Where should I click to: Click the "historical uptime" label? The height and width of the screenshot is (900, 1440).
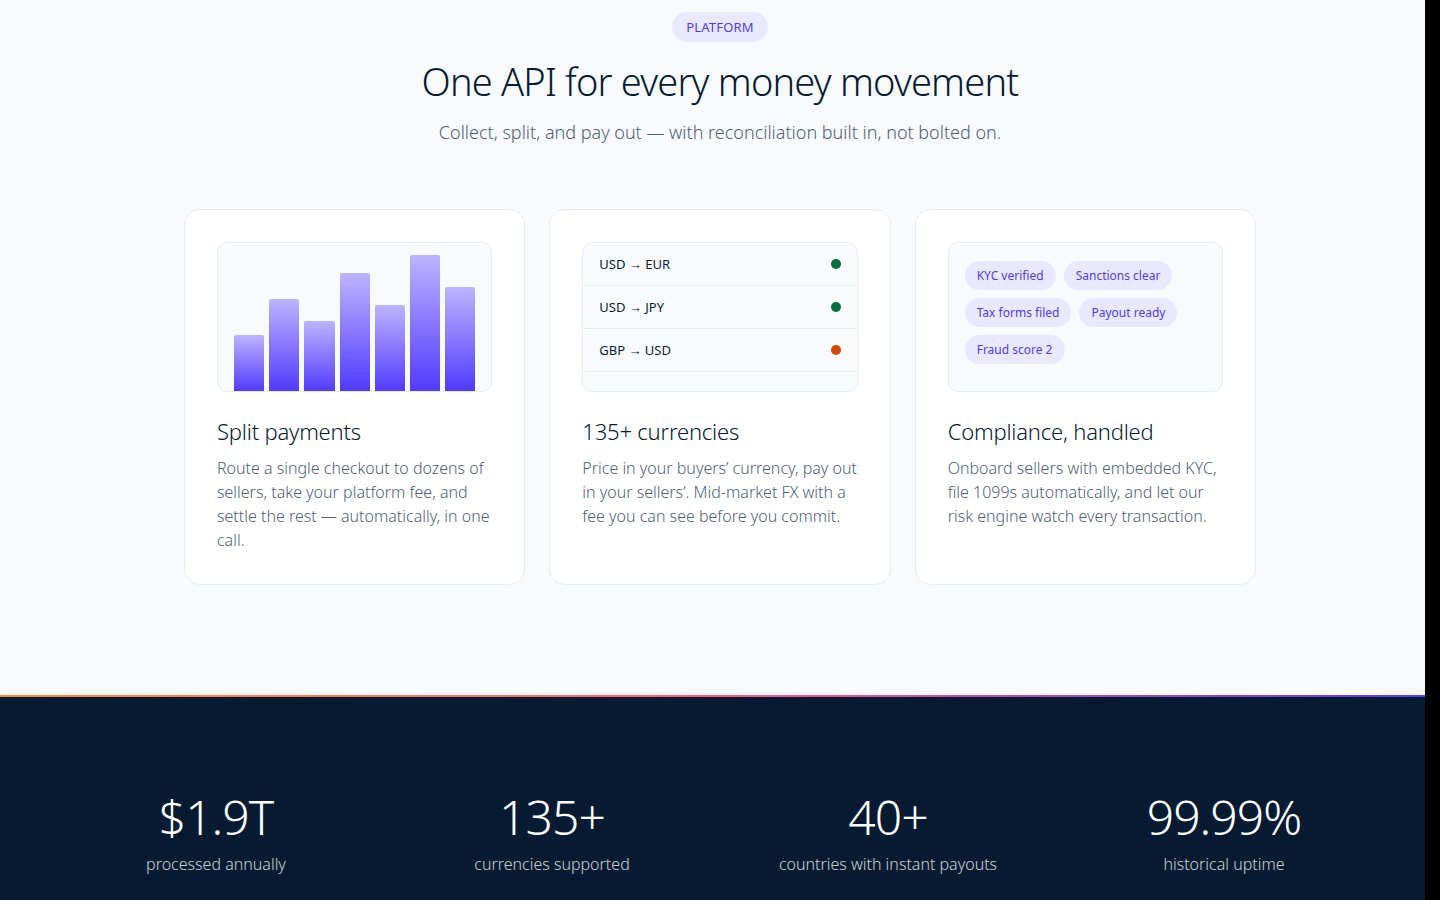pos(1224,864)
